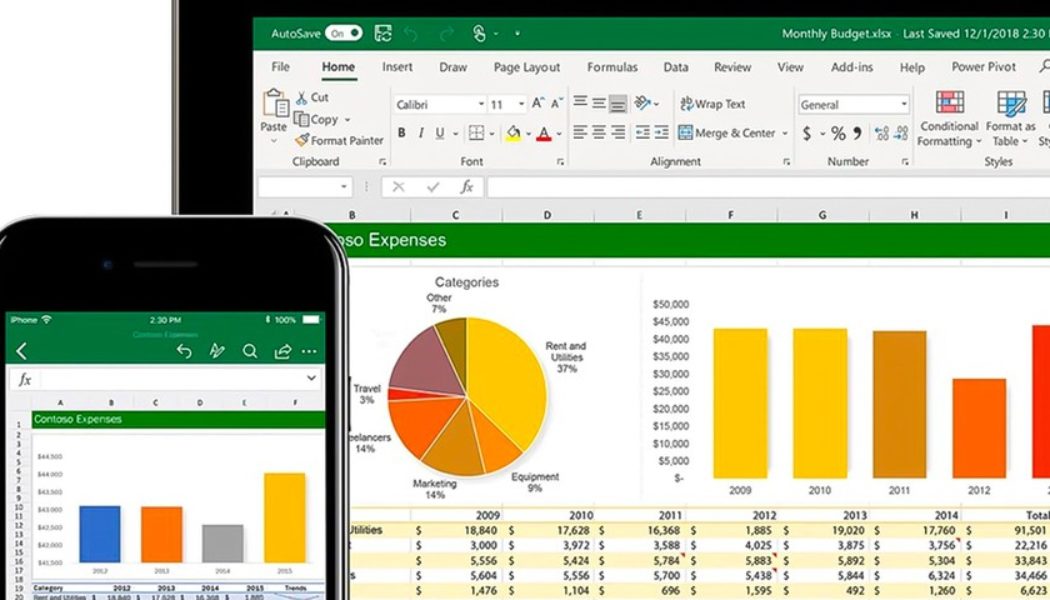1050x600 pixels.
Task: Click the Paste button
Action: [274, 110]
